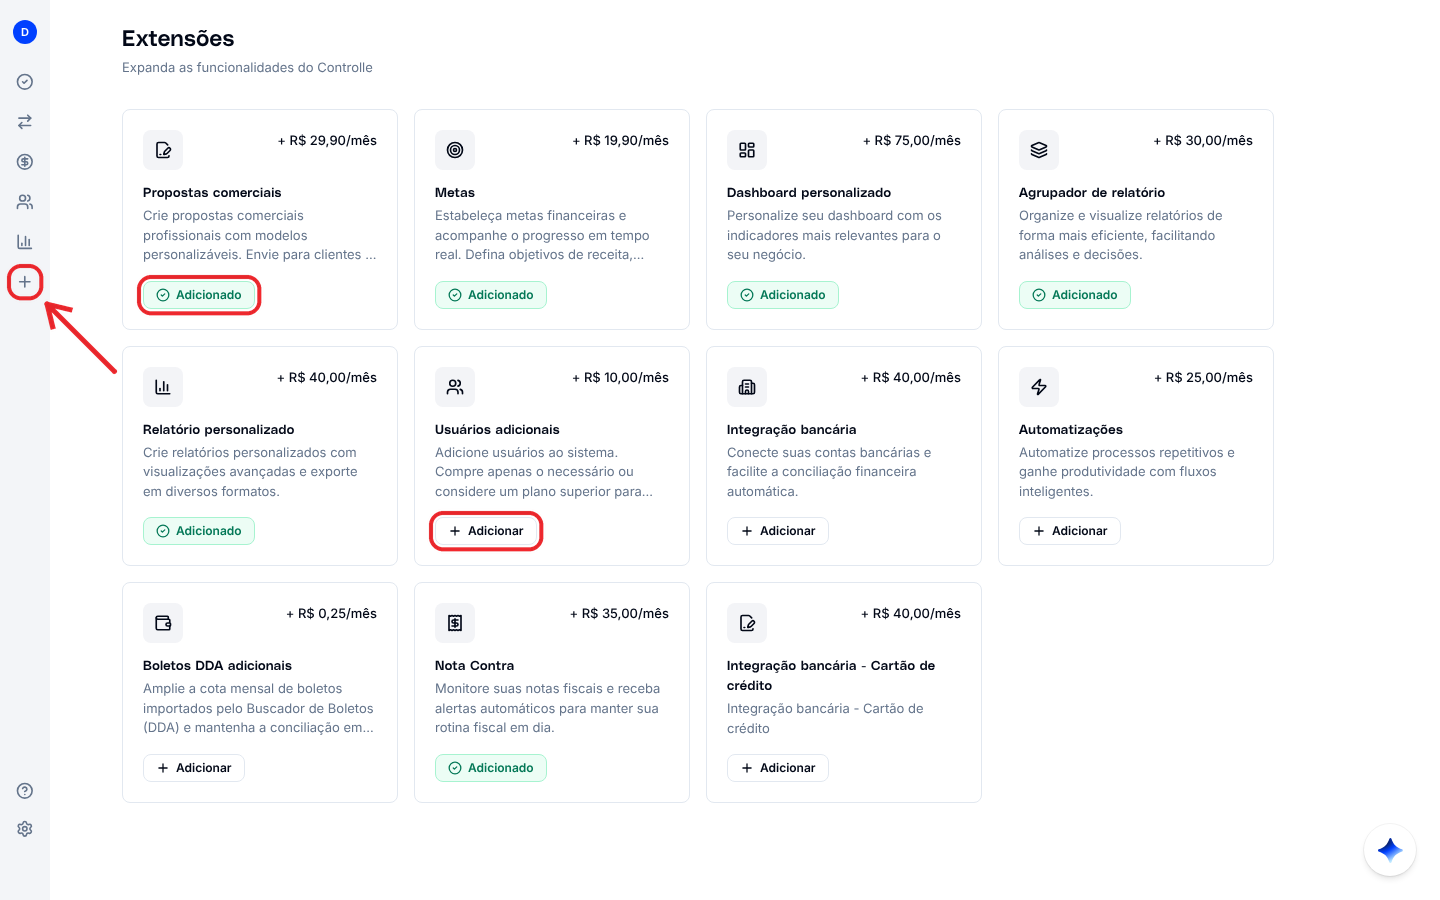The image size is (1440, 900).
Task: Select the Propostas comerciais title
Action: point(212,193)
